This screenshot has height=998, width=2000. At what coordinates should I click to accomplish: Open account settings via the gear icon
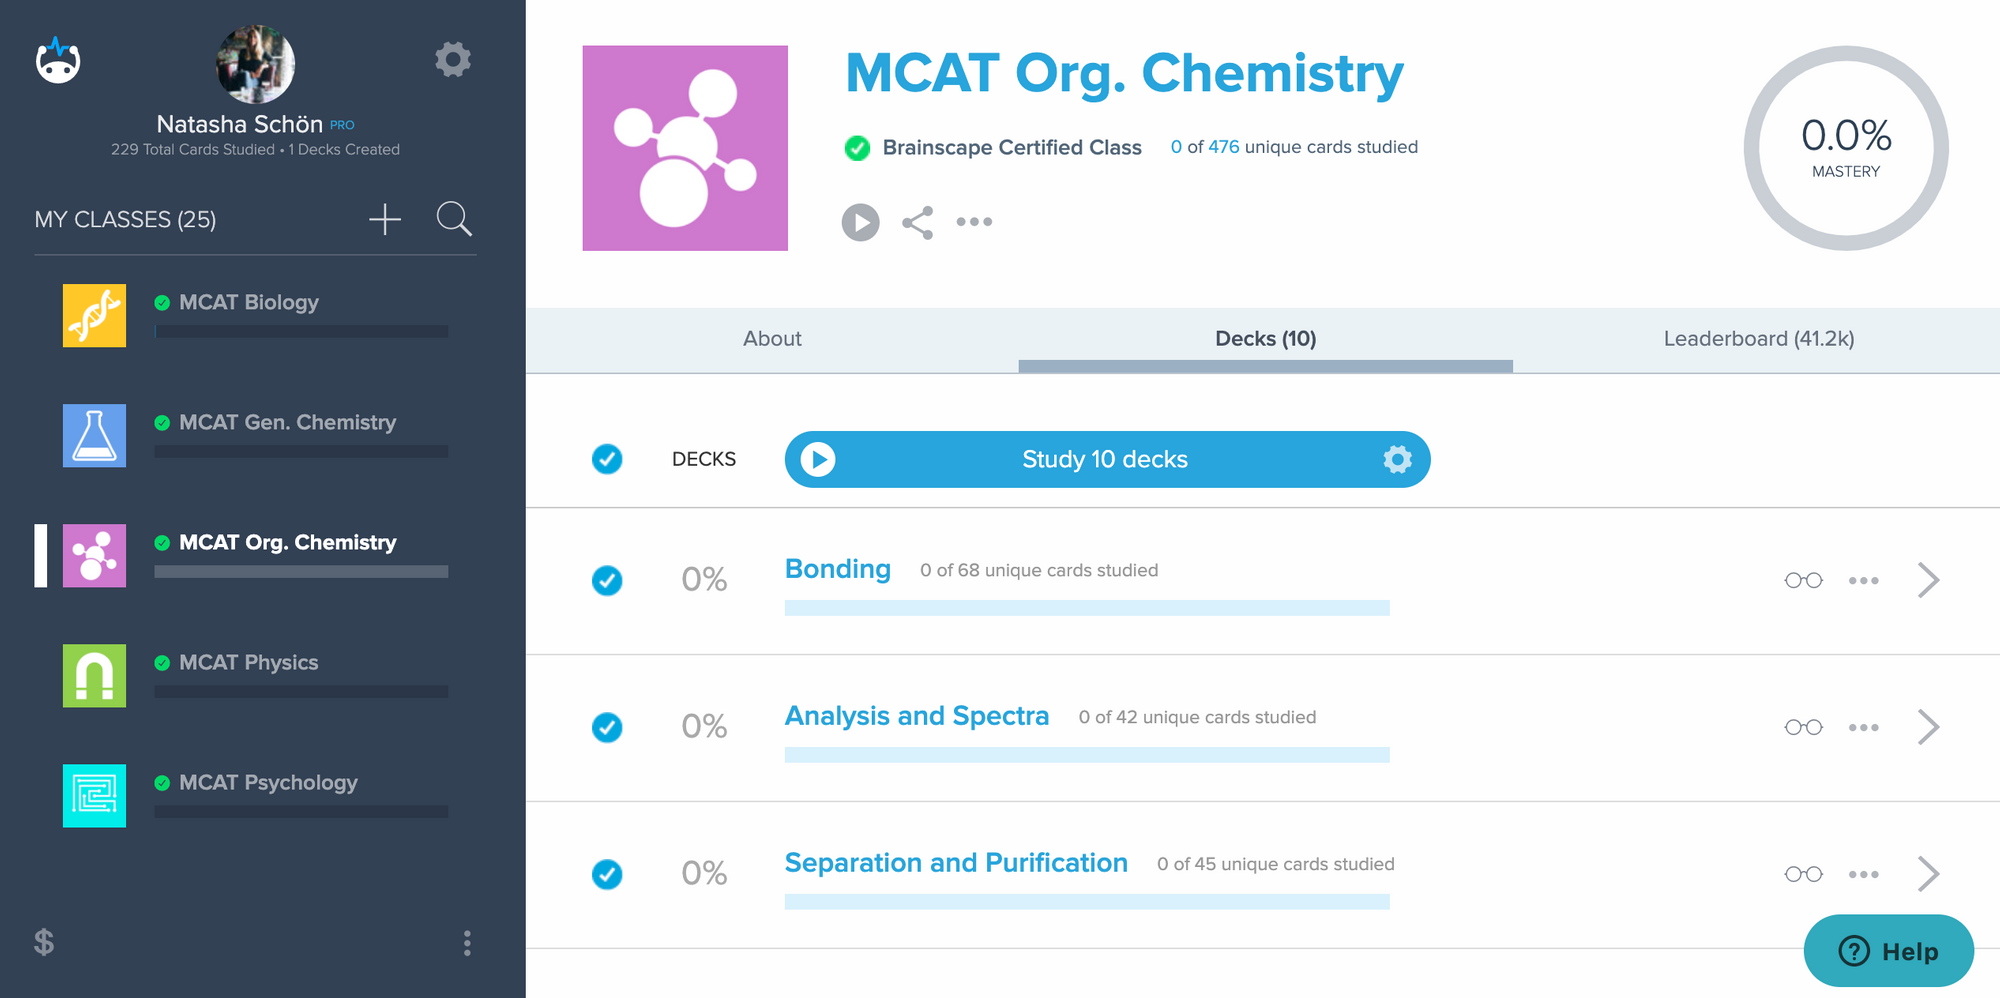tap(453, 59)
